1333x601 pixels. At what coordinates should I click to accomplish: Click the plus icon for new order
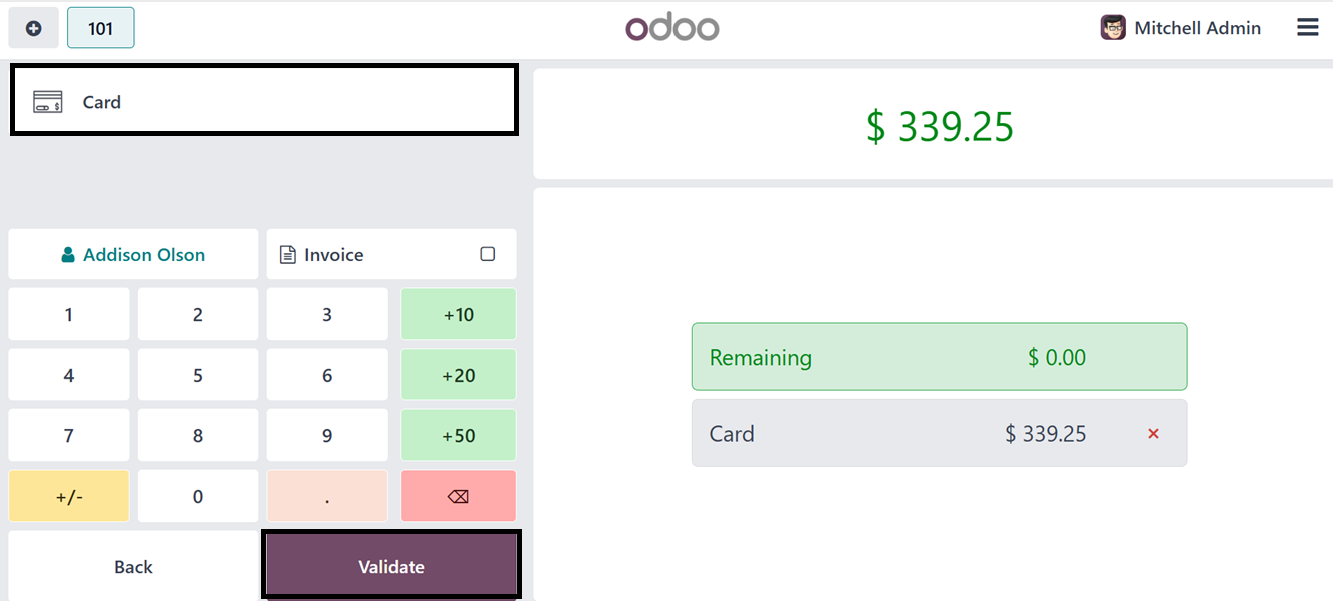click(34, 28)
